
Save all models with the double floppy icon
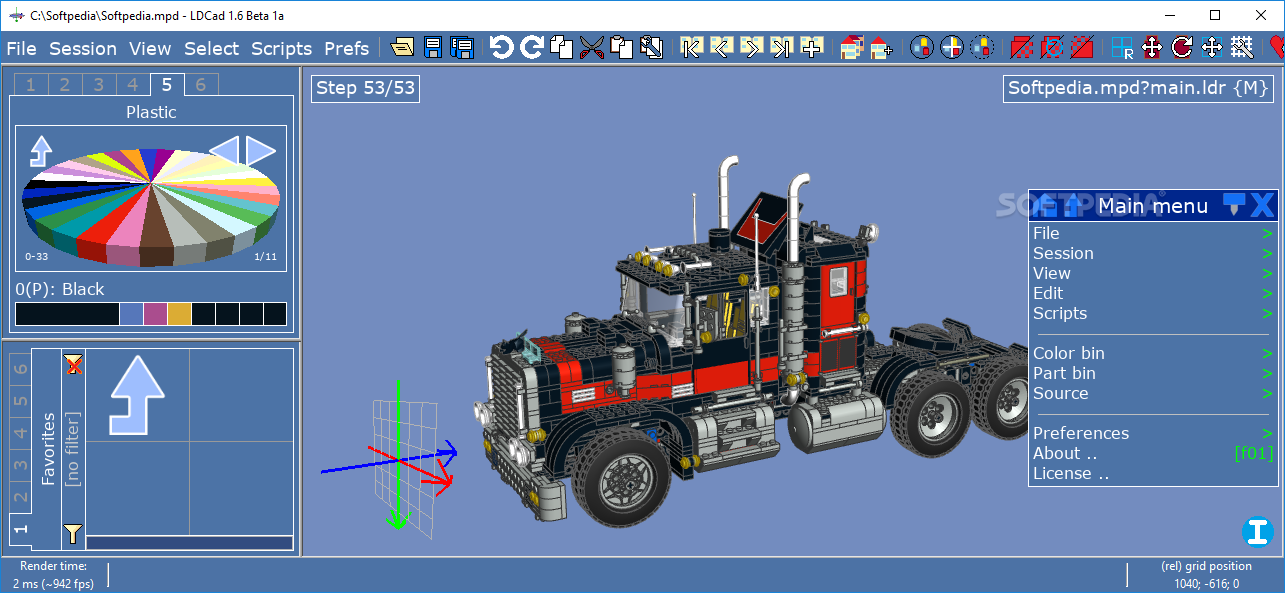461,47
